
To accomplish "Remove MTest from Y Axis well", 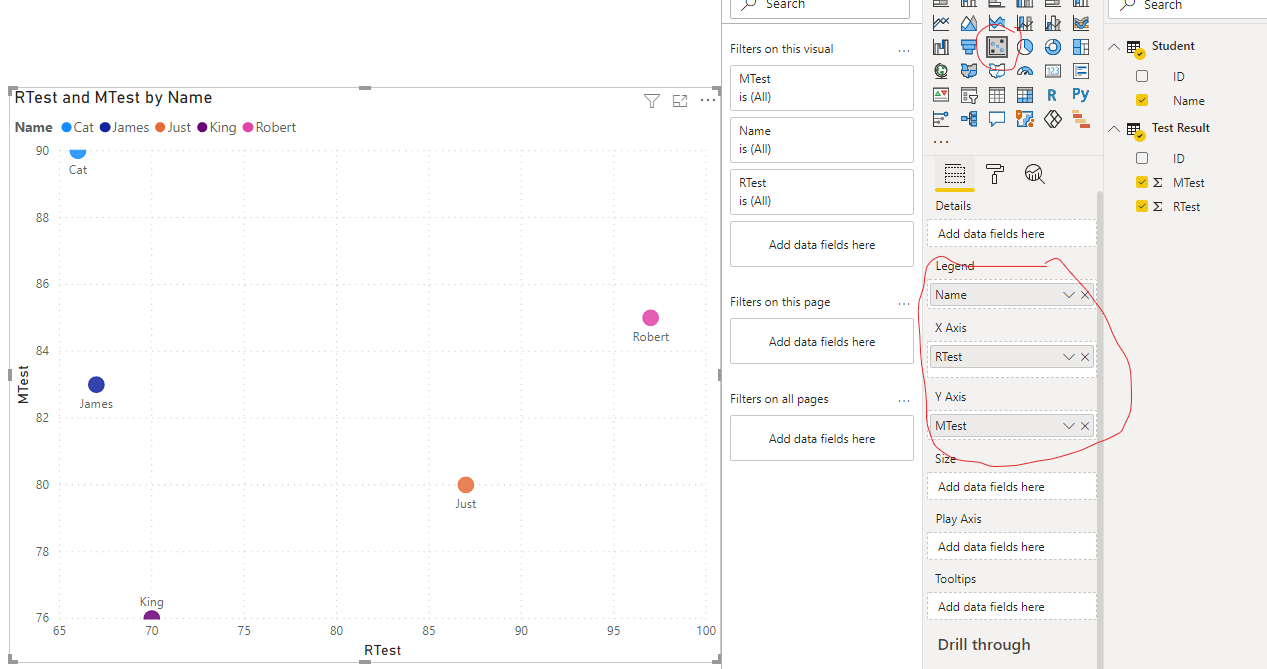I will coord(1085,426).
